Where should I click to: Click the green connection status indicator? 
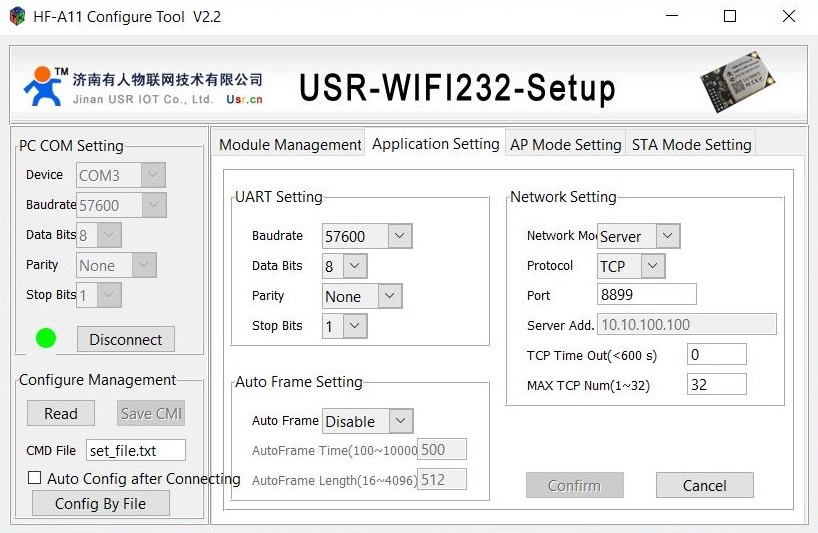[x=45, y=338]
